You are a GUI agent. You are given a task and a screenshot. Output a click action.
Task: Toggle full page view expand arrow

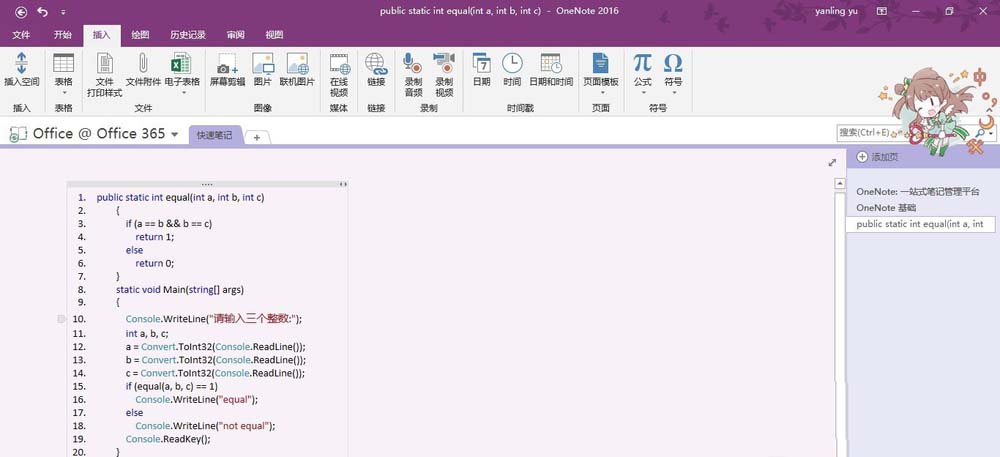tap(832, 162)
